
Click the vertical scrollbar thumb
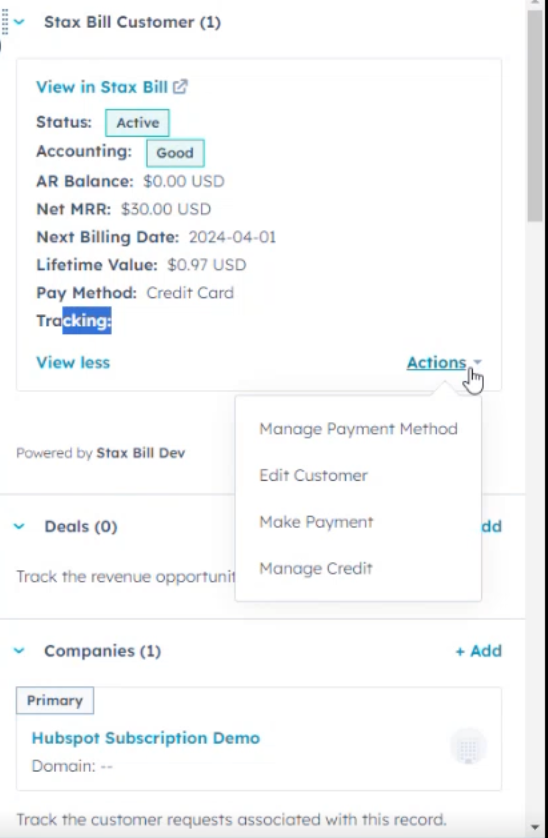(x=536, y=115)
